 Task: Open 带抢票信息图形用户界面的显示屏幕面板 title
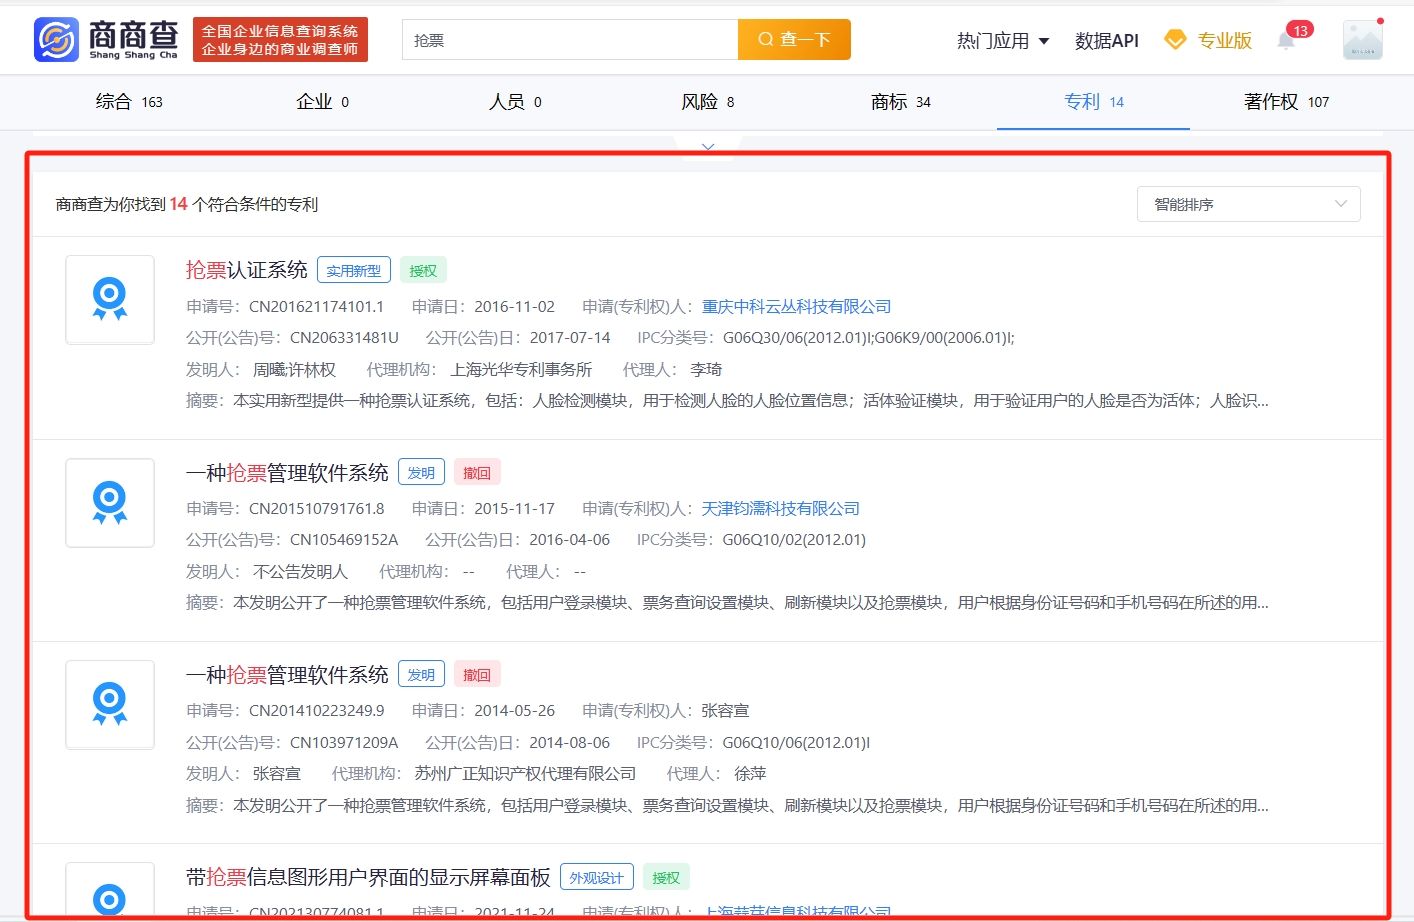click(368, 877)
